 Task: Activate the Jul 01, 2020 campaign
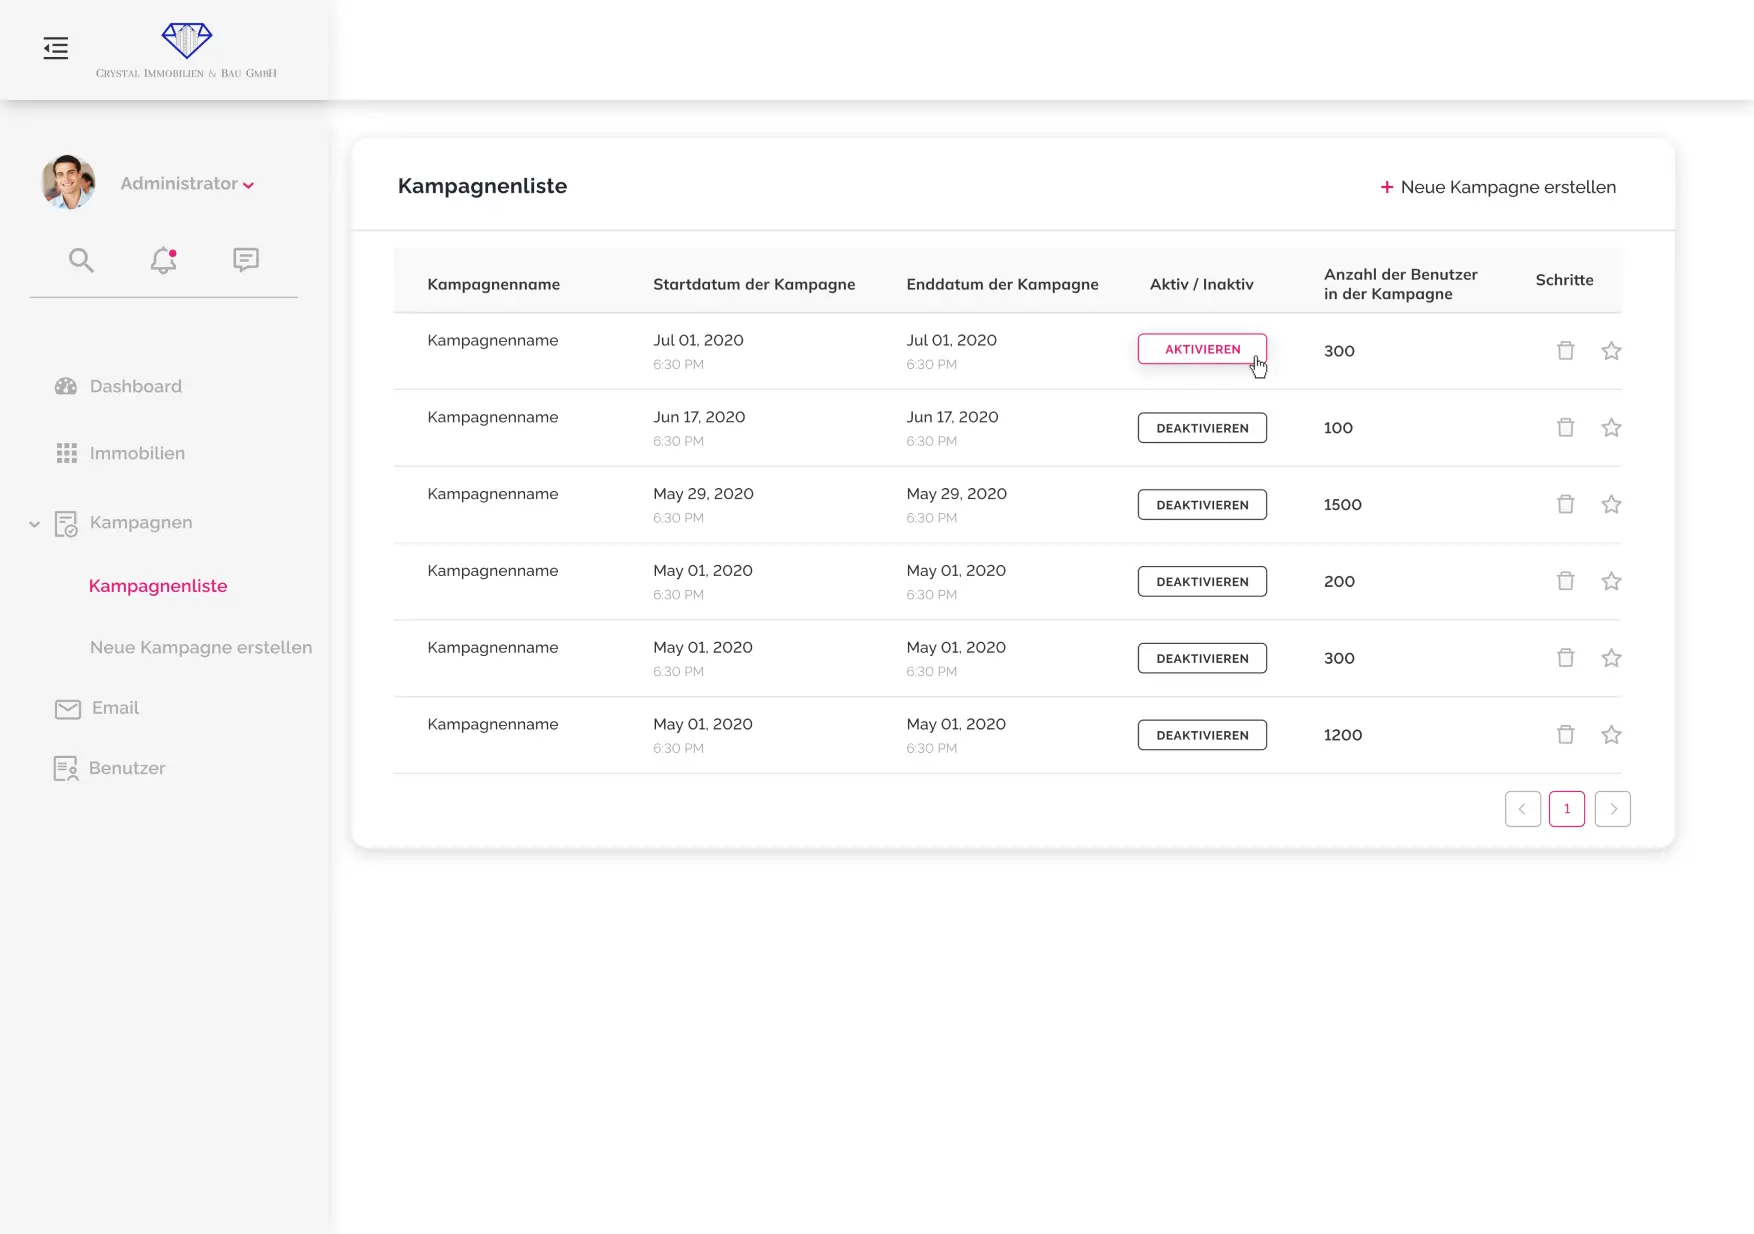(1201, 349)
